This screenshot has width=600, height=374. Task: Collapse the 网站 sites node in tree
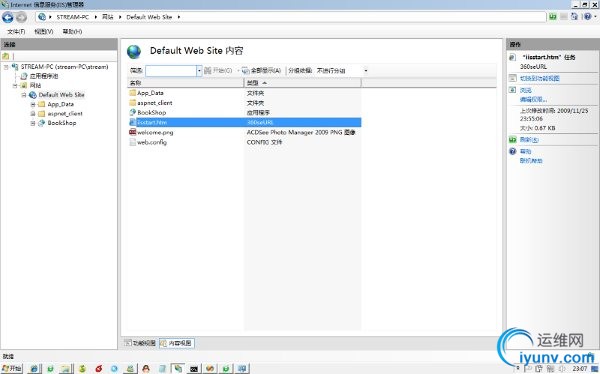15,85
